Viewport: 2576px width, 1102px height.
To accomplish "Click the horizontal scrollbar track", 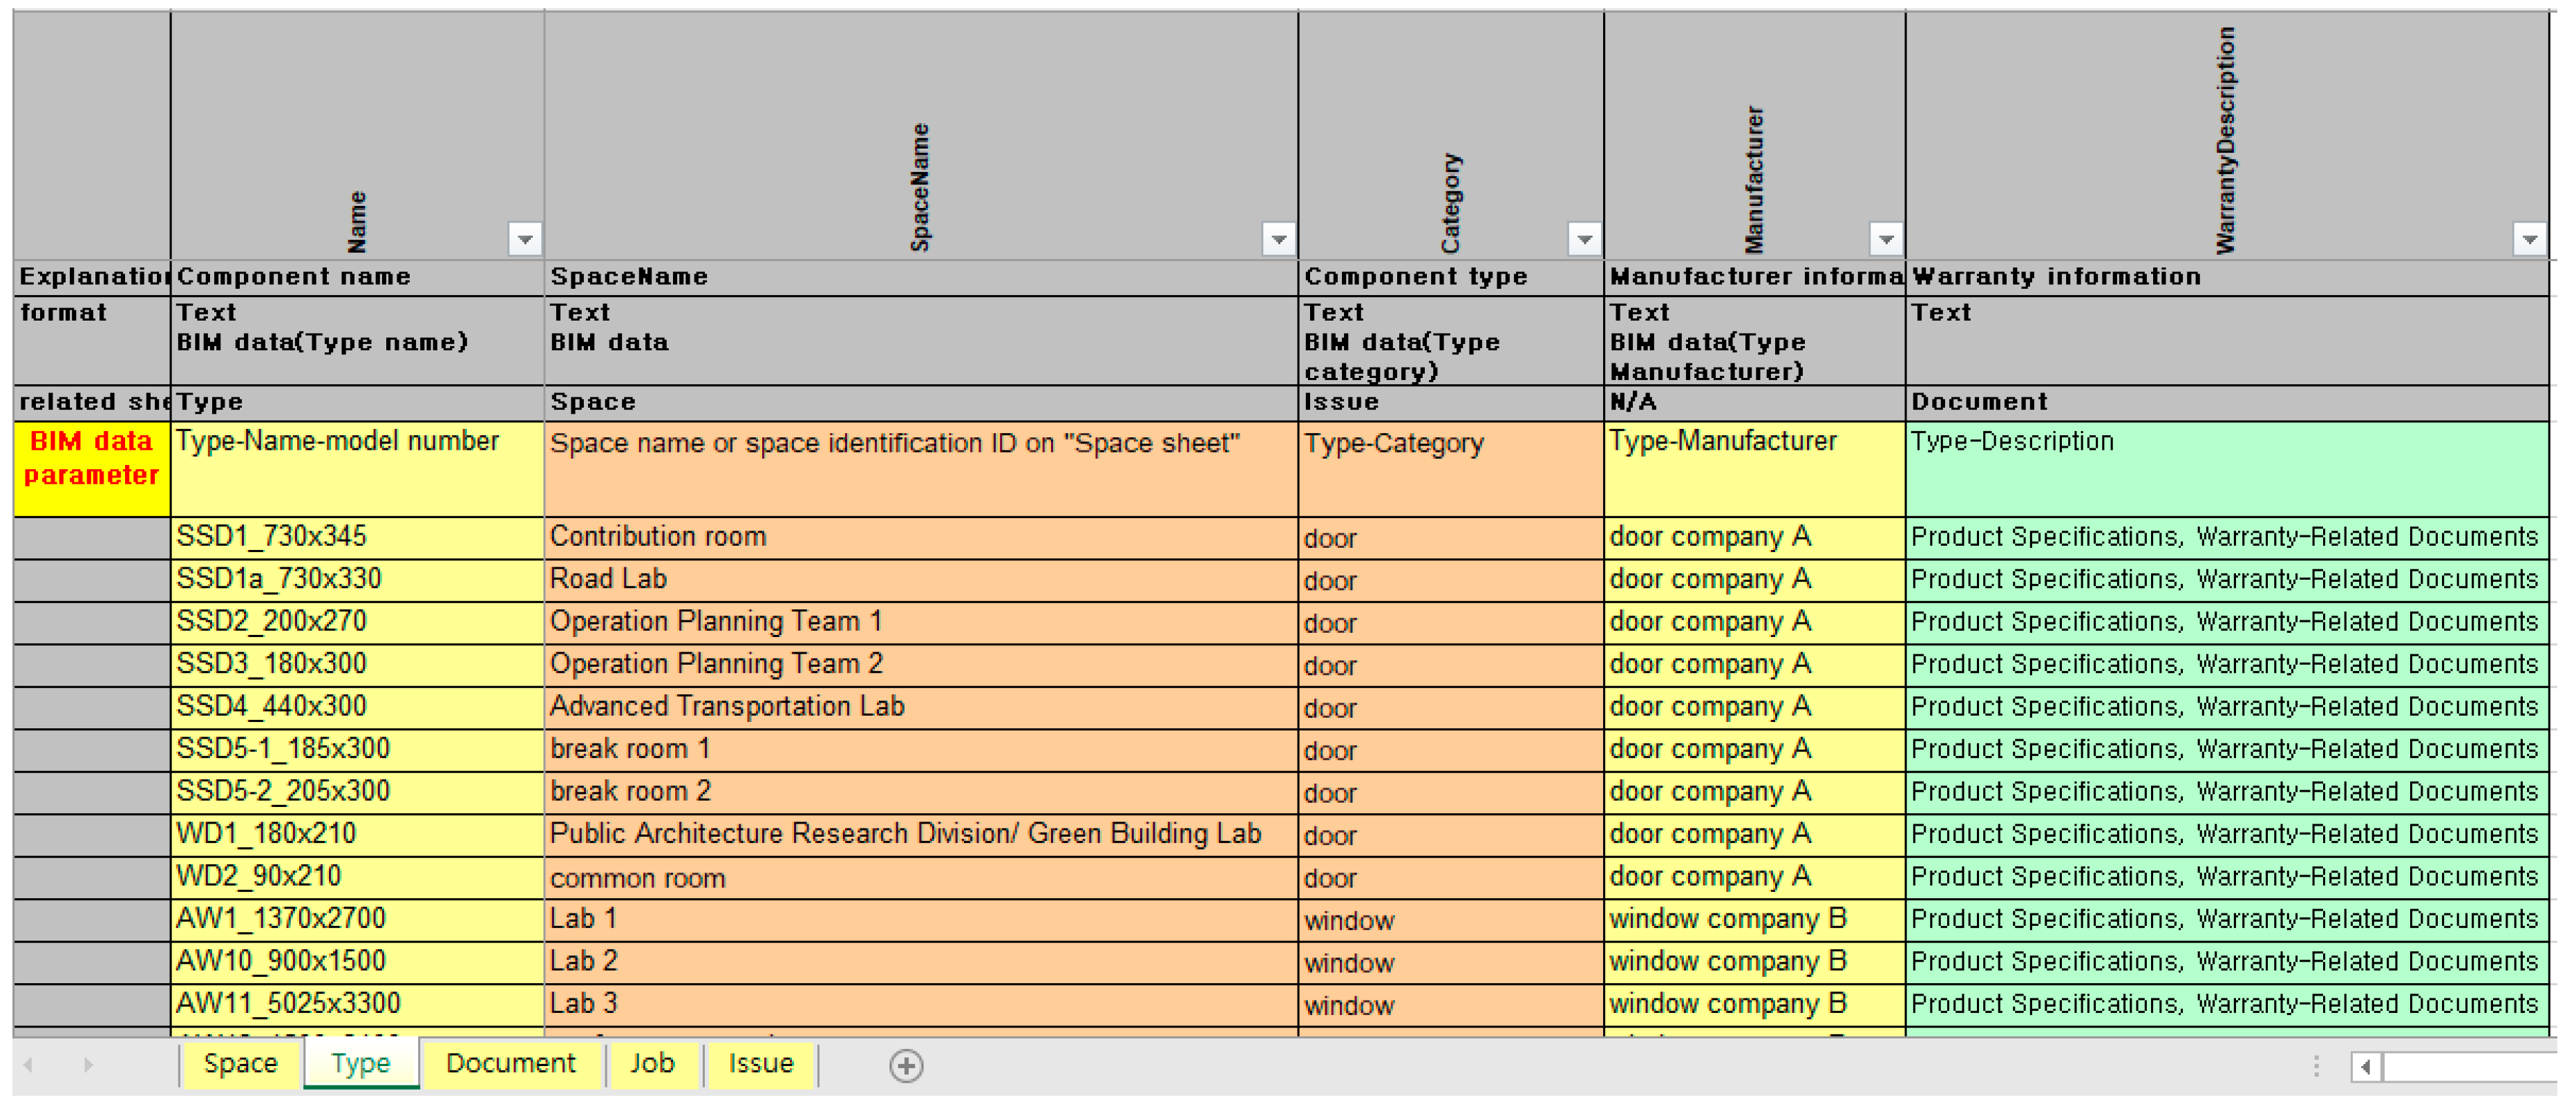I will 2470,1067.
